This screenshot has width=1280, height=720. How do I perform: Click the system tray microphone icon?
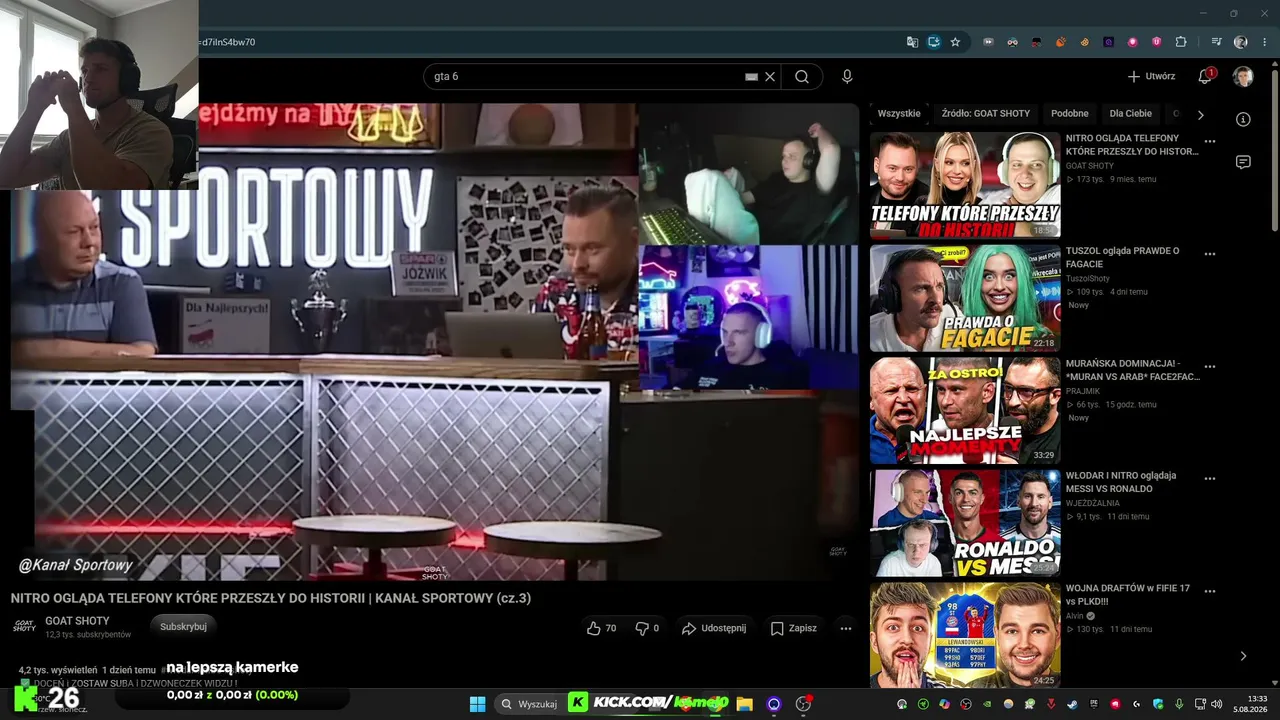point(1179,704)
